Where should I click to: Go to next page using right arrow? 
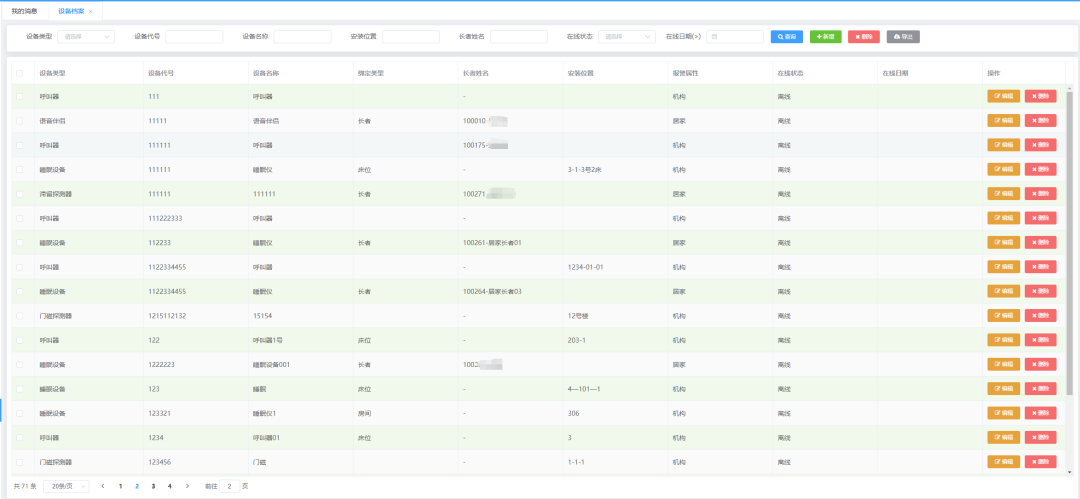(x=187, y=486)
